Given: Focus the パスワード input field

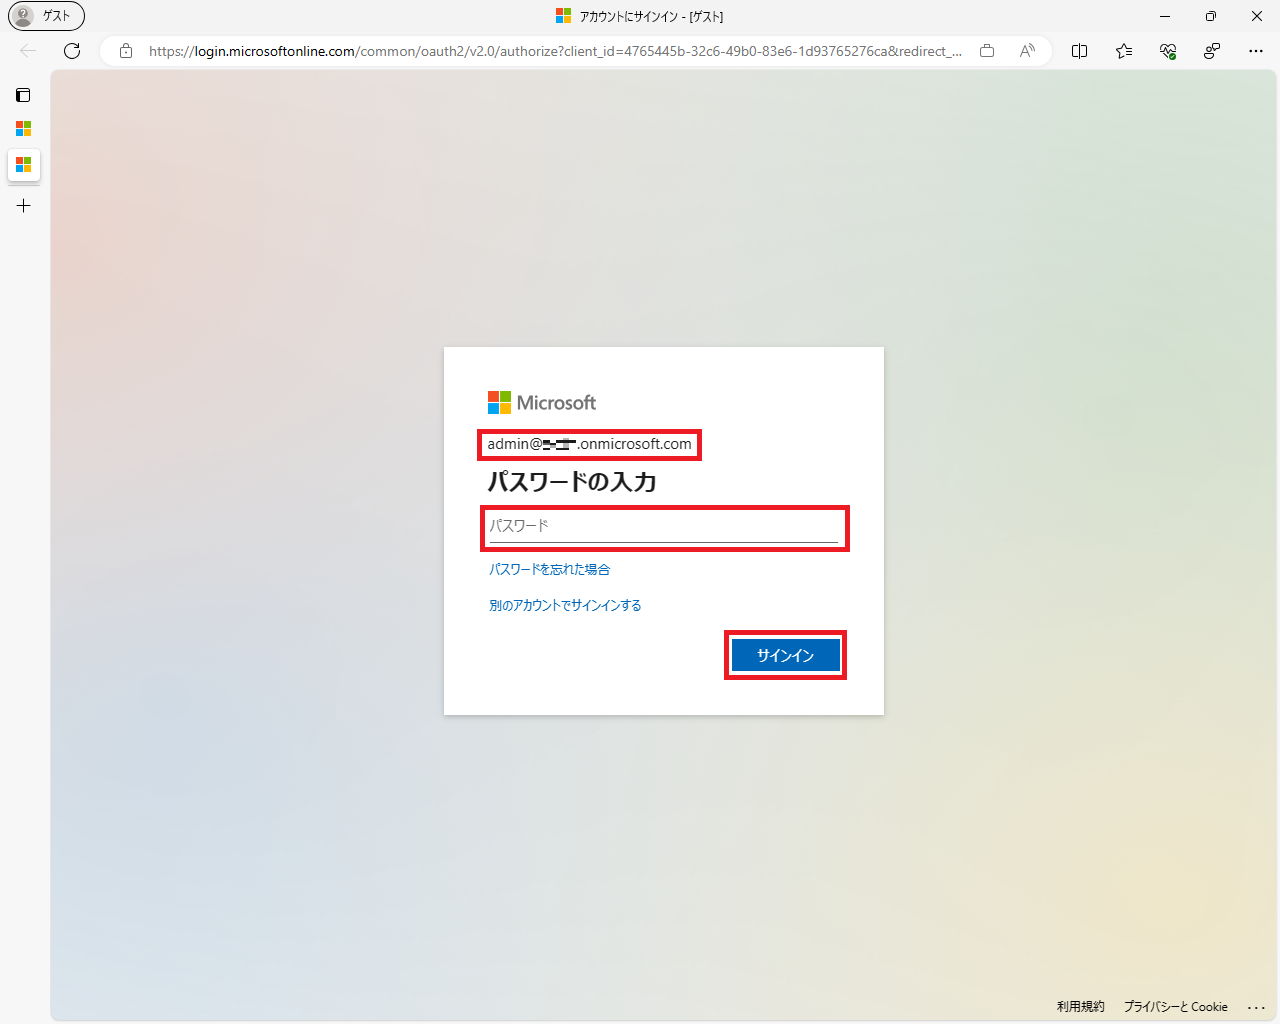Looking at the screenshot, I should pyautogui.click(x=664, y=527).
